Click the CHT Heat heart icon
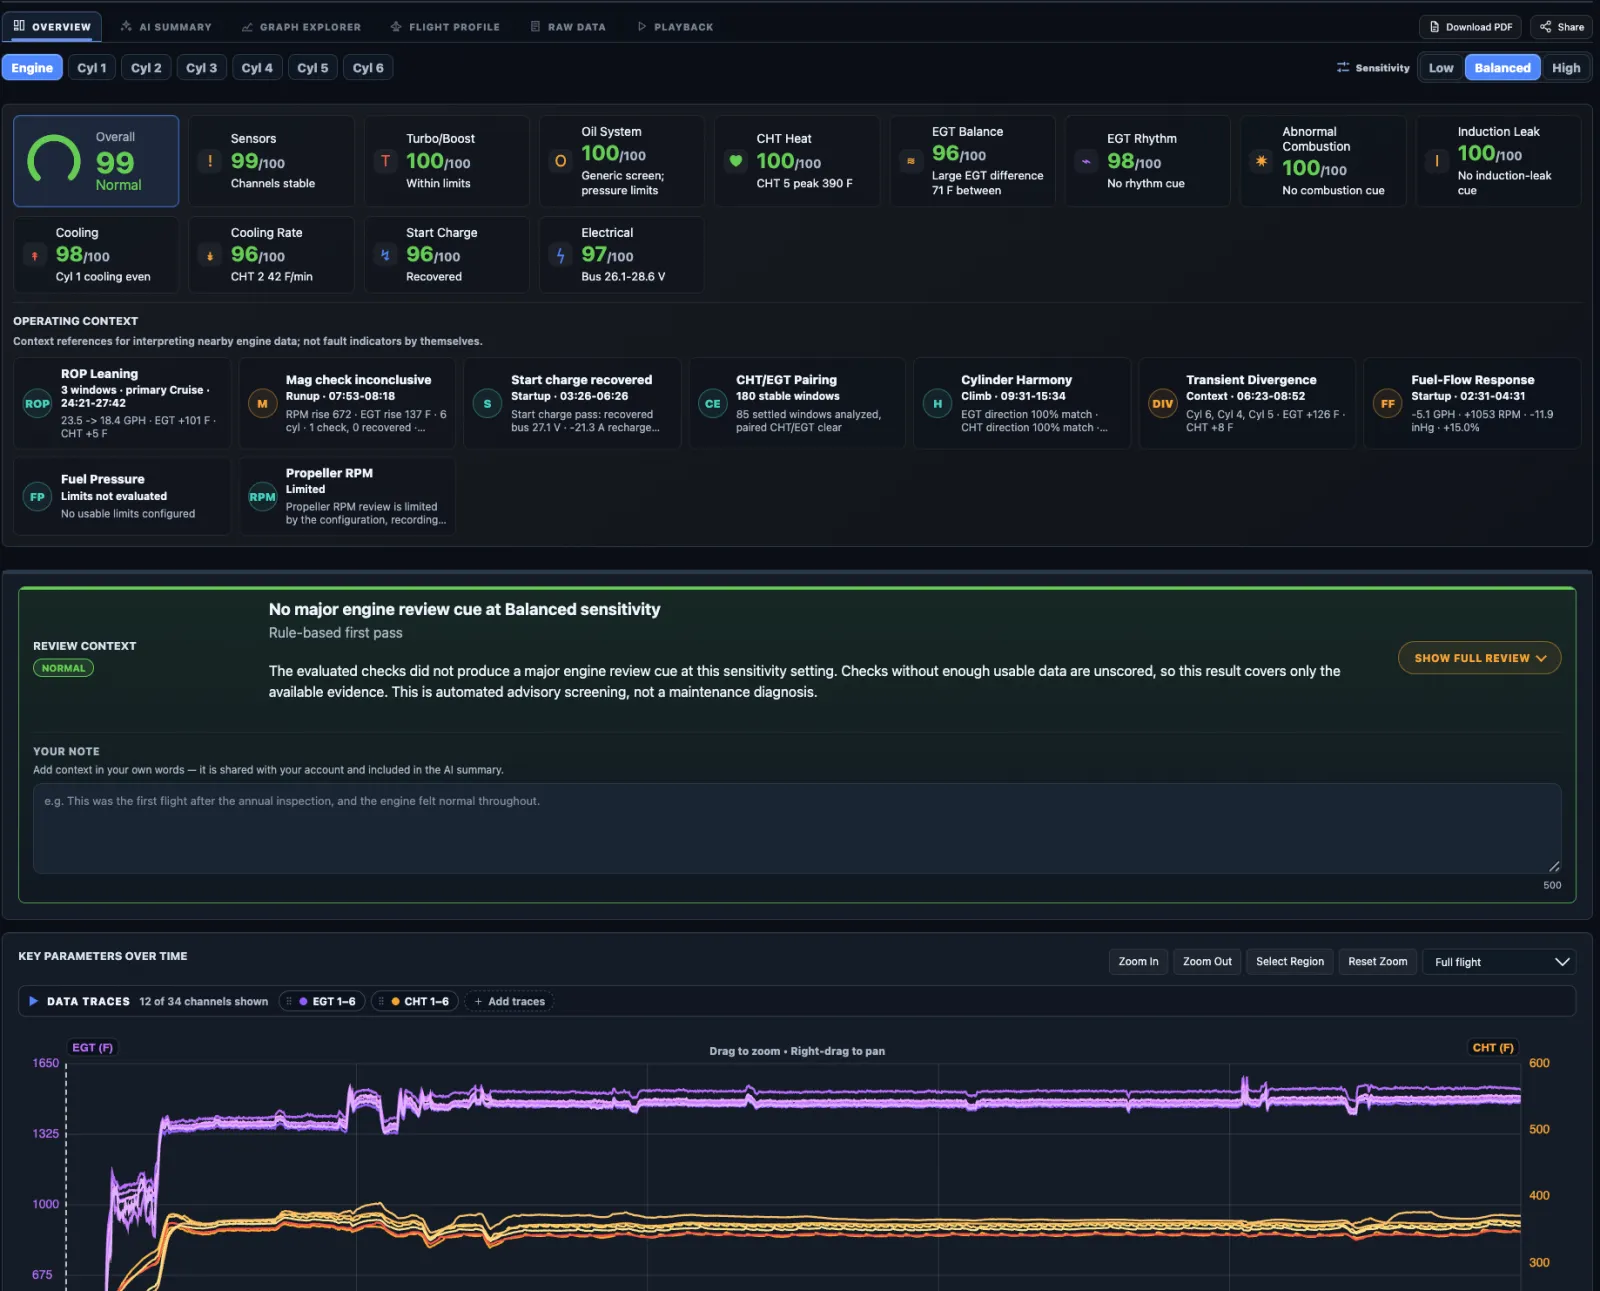This screenshot has height=1291, width=1600. tap(736, 161)
